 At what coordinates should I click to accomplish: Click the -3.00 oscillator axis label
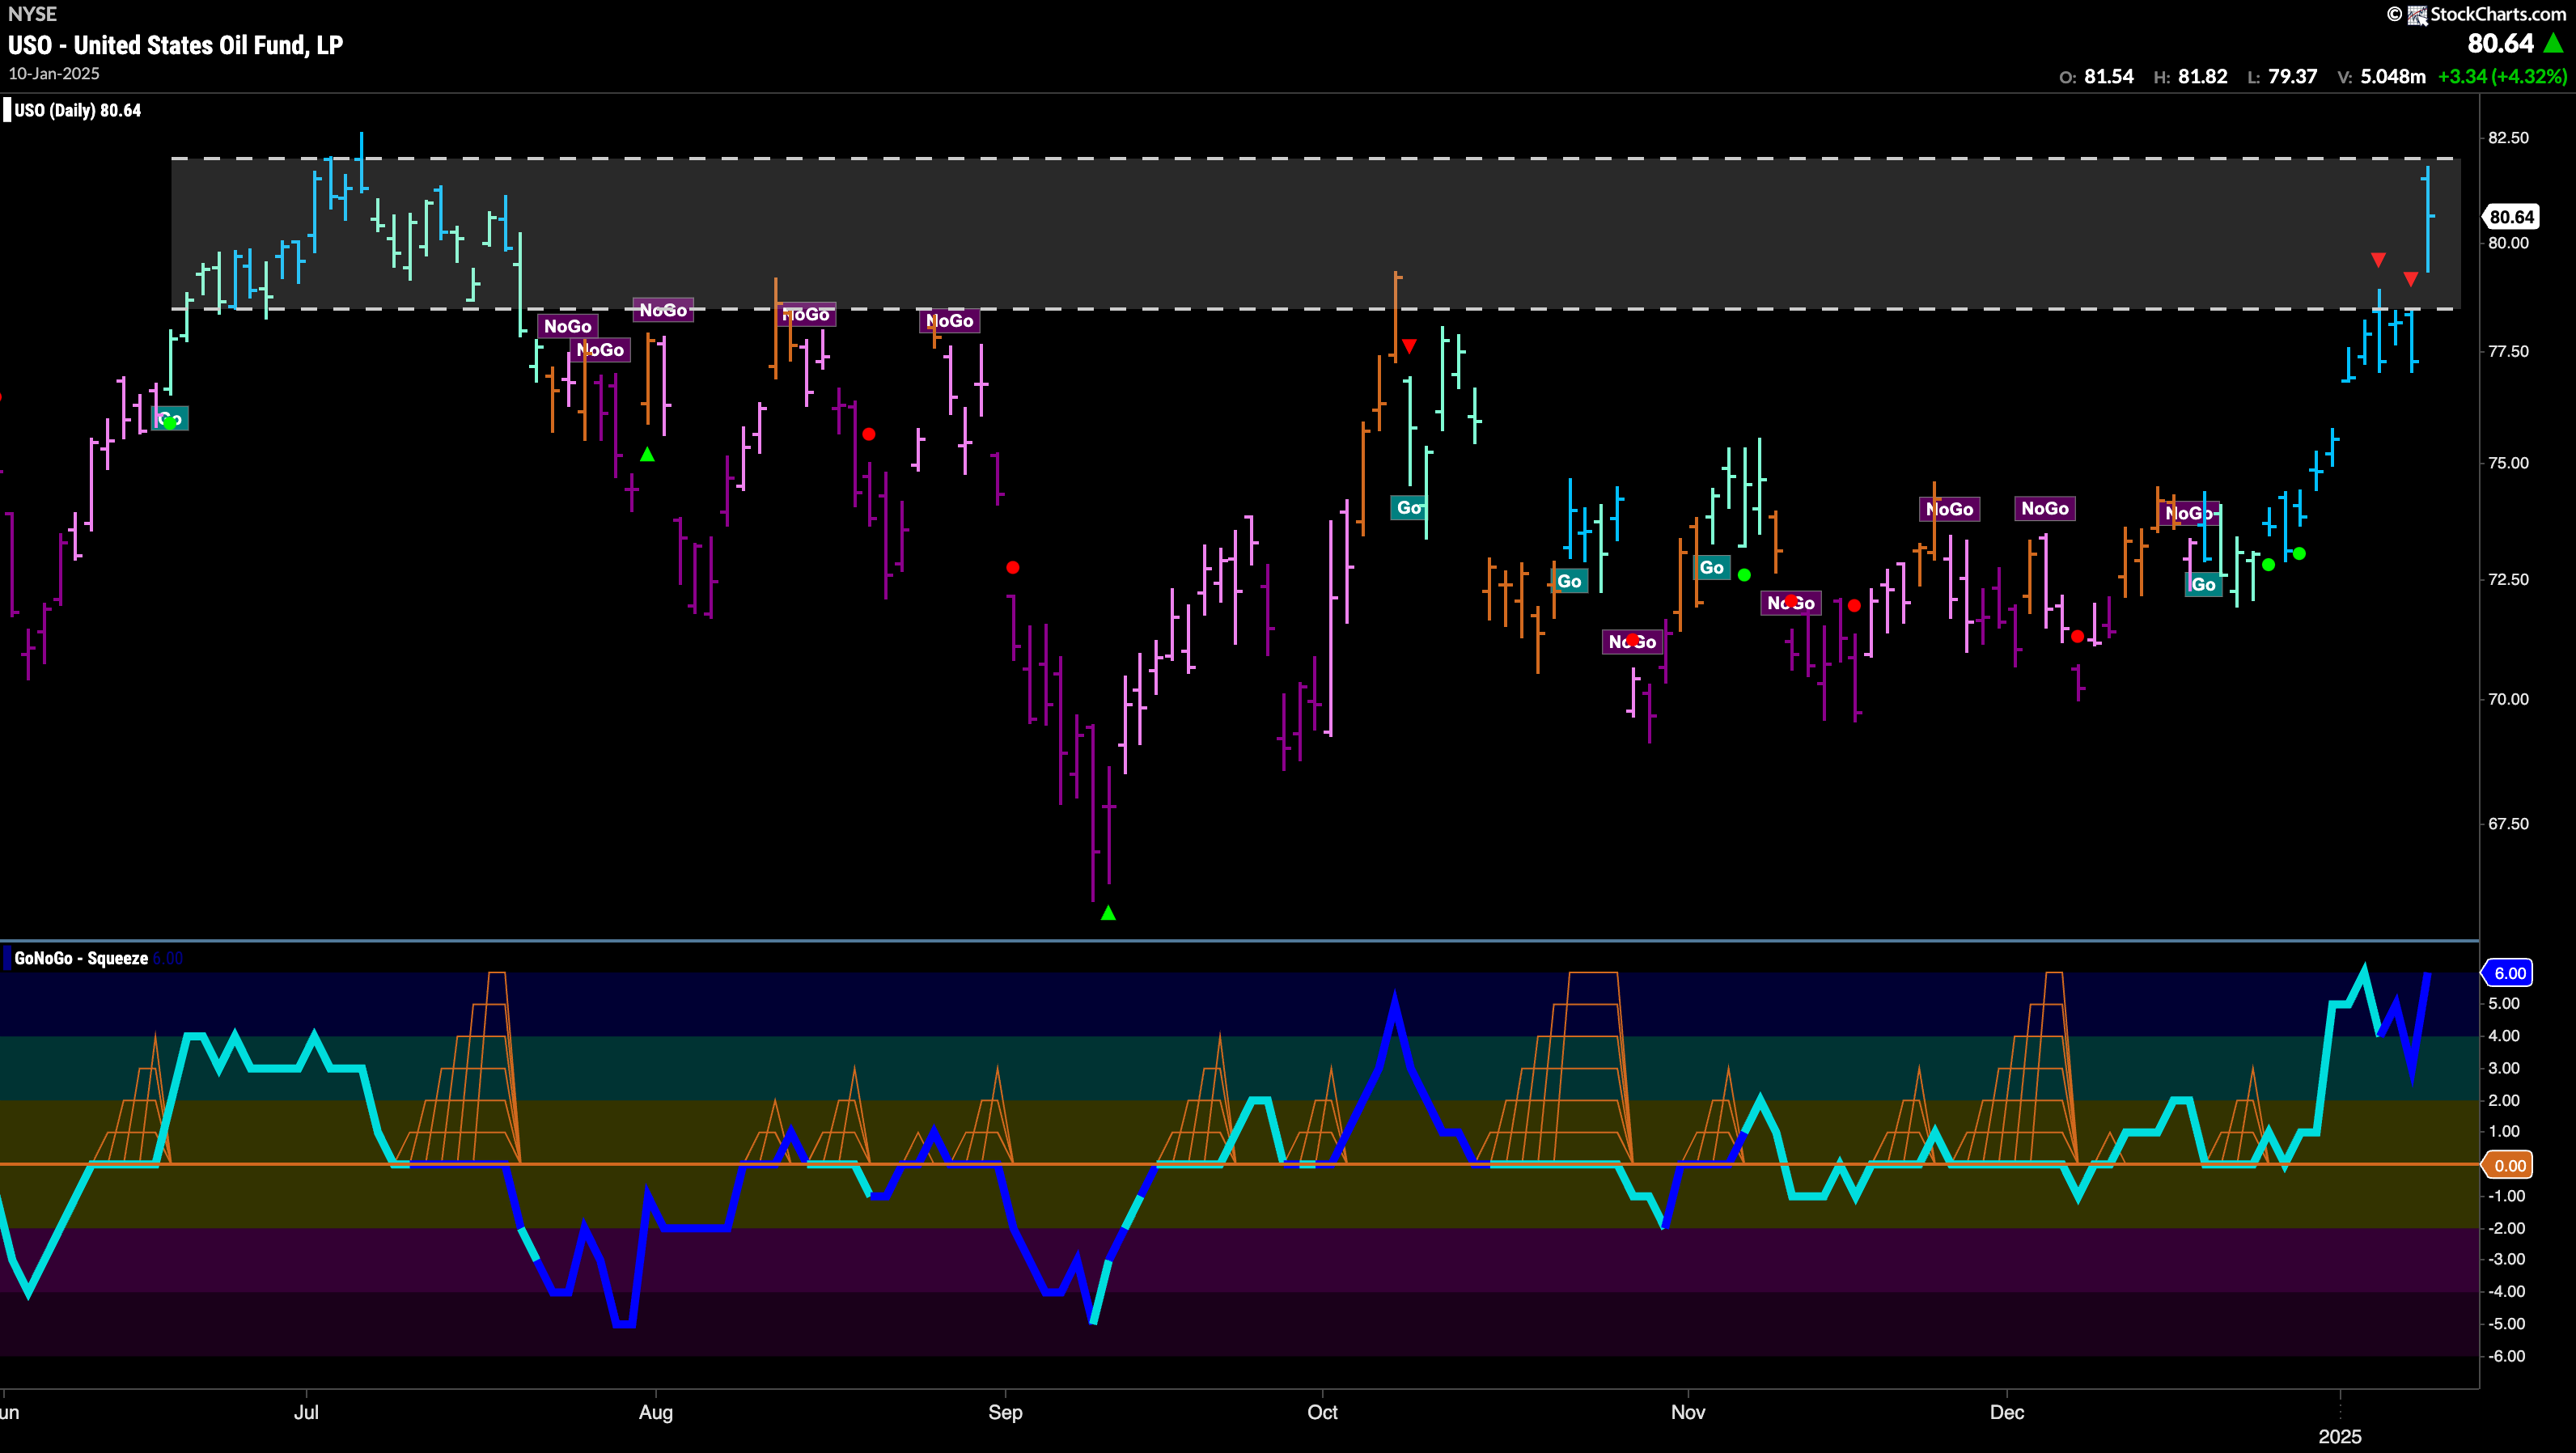point(2504,1260)
